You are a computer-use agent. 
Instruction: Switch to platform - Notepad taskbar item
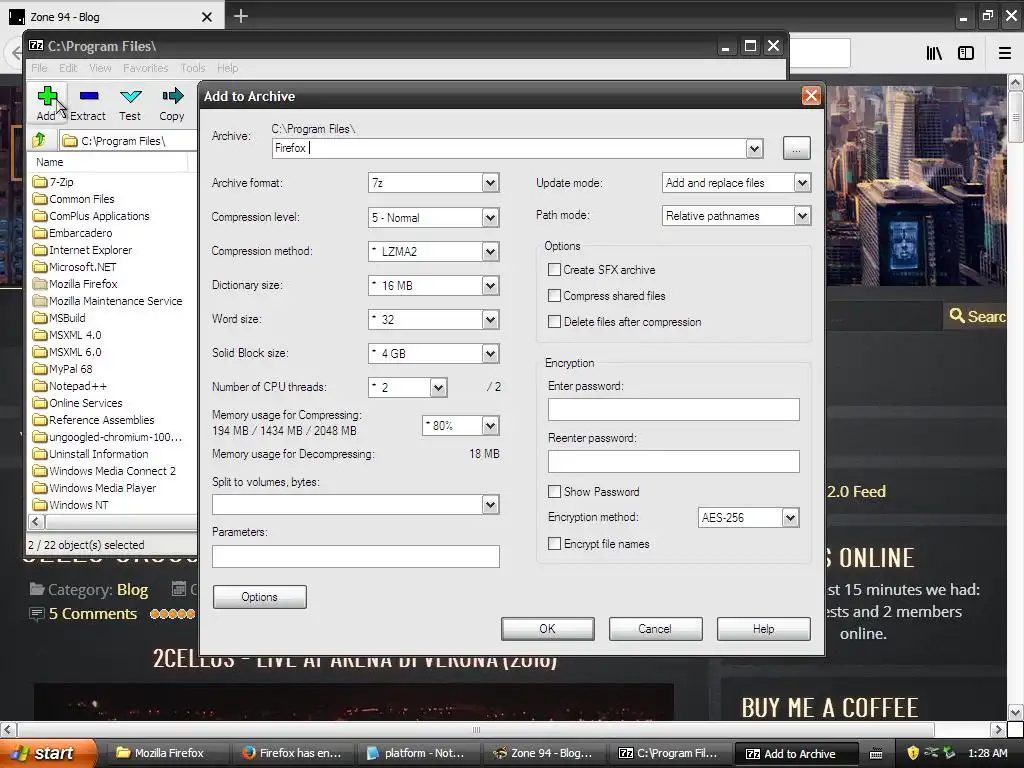pos(417,753)
